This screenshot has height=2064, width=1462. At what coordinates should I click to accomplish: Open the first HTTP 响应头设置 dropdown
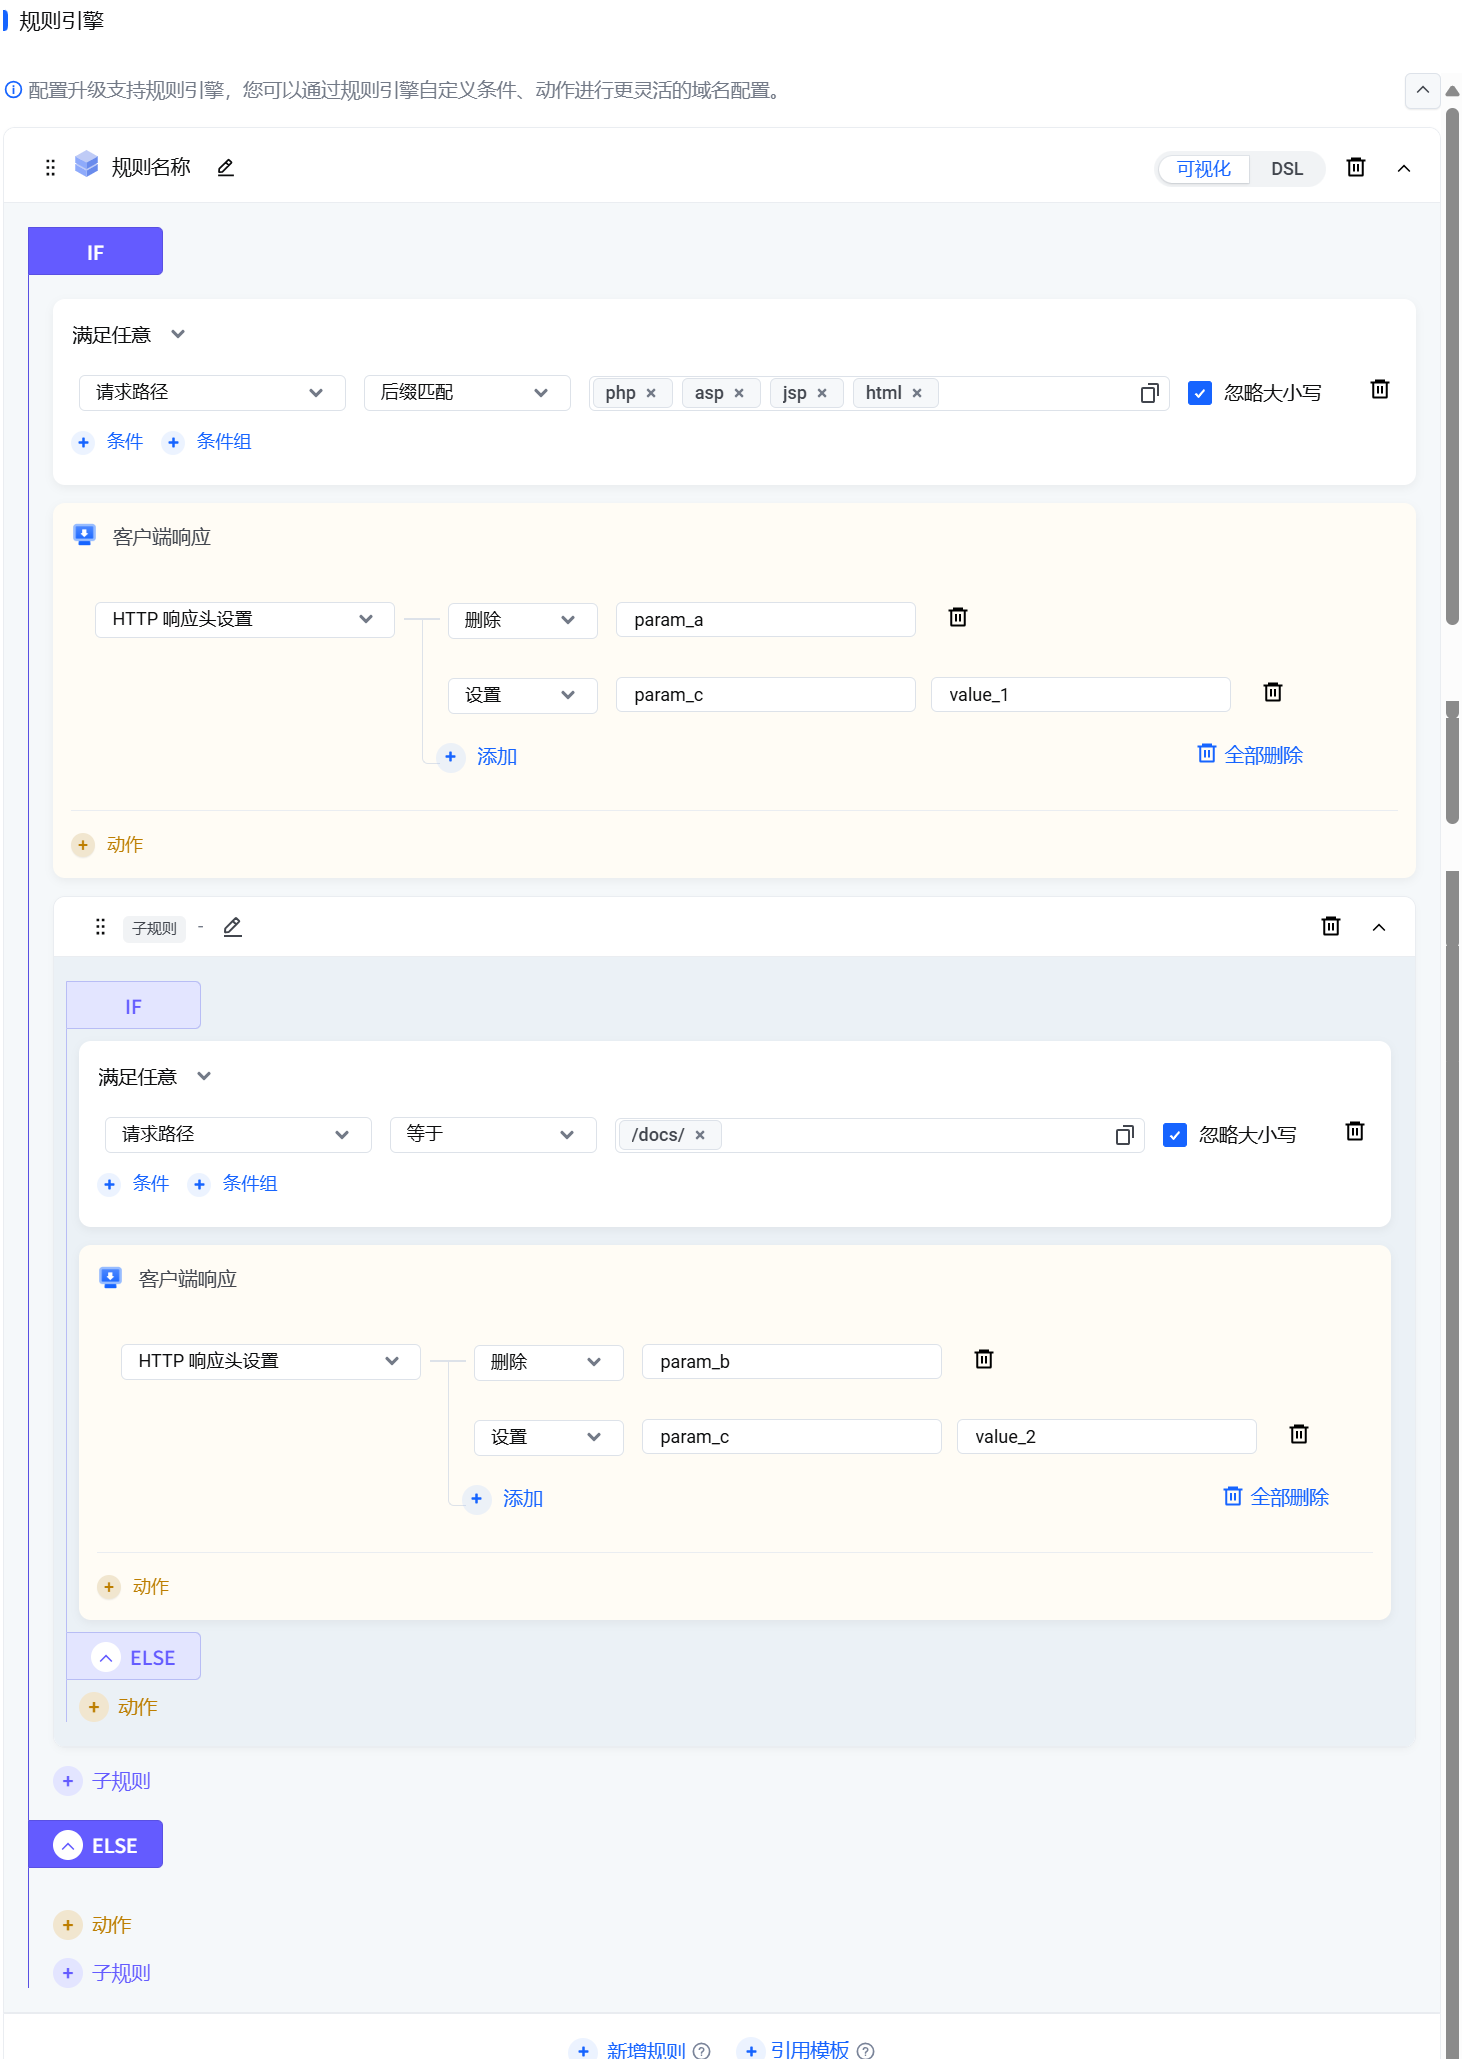point(244,620)
